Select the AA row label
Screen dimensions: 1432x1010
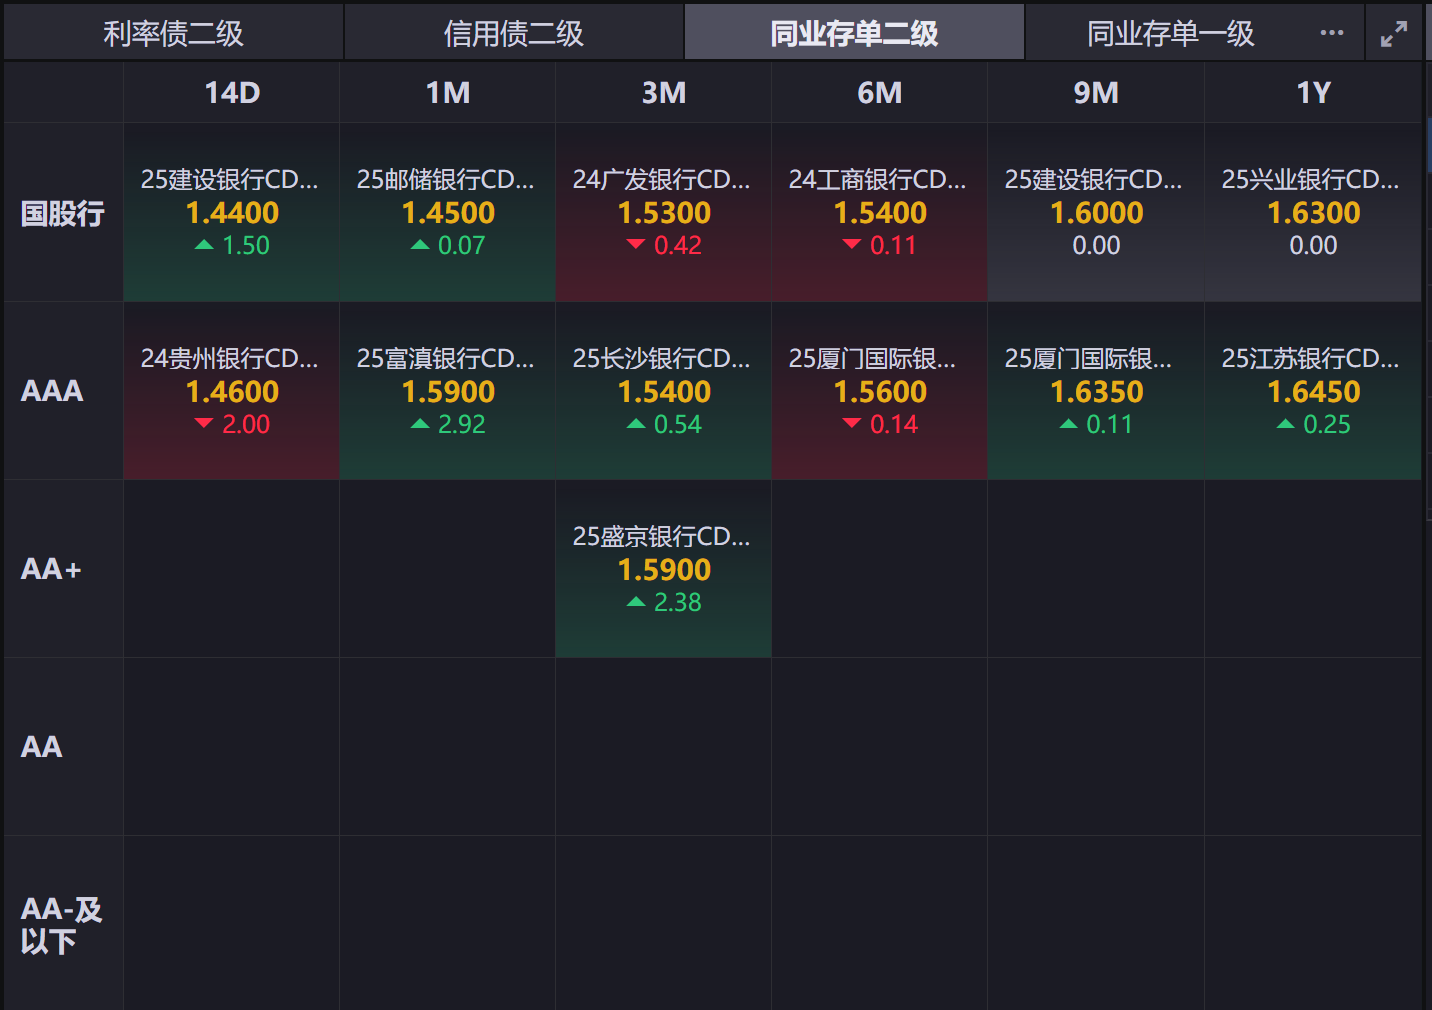[42, 747]
